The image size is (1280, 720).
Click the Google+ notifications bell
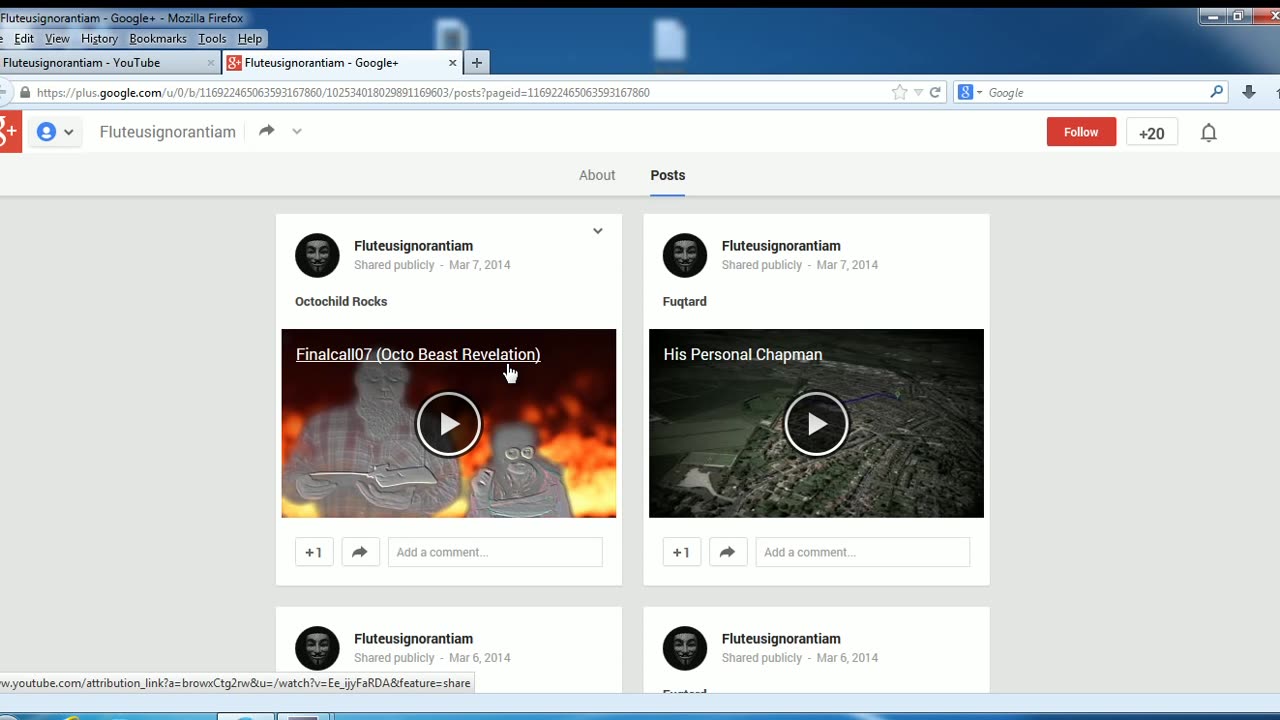tap(1209, 132)
